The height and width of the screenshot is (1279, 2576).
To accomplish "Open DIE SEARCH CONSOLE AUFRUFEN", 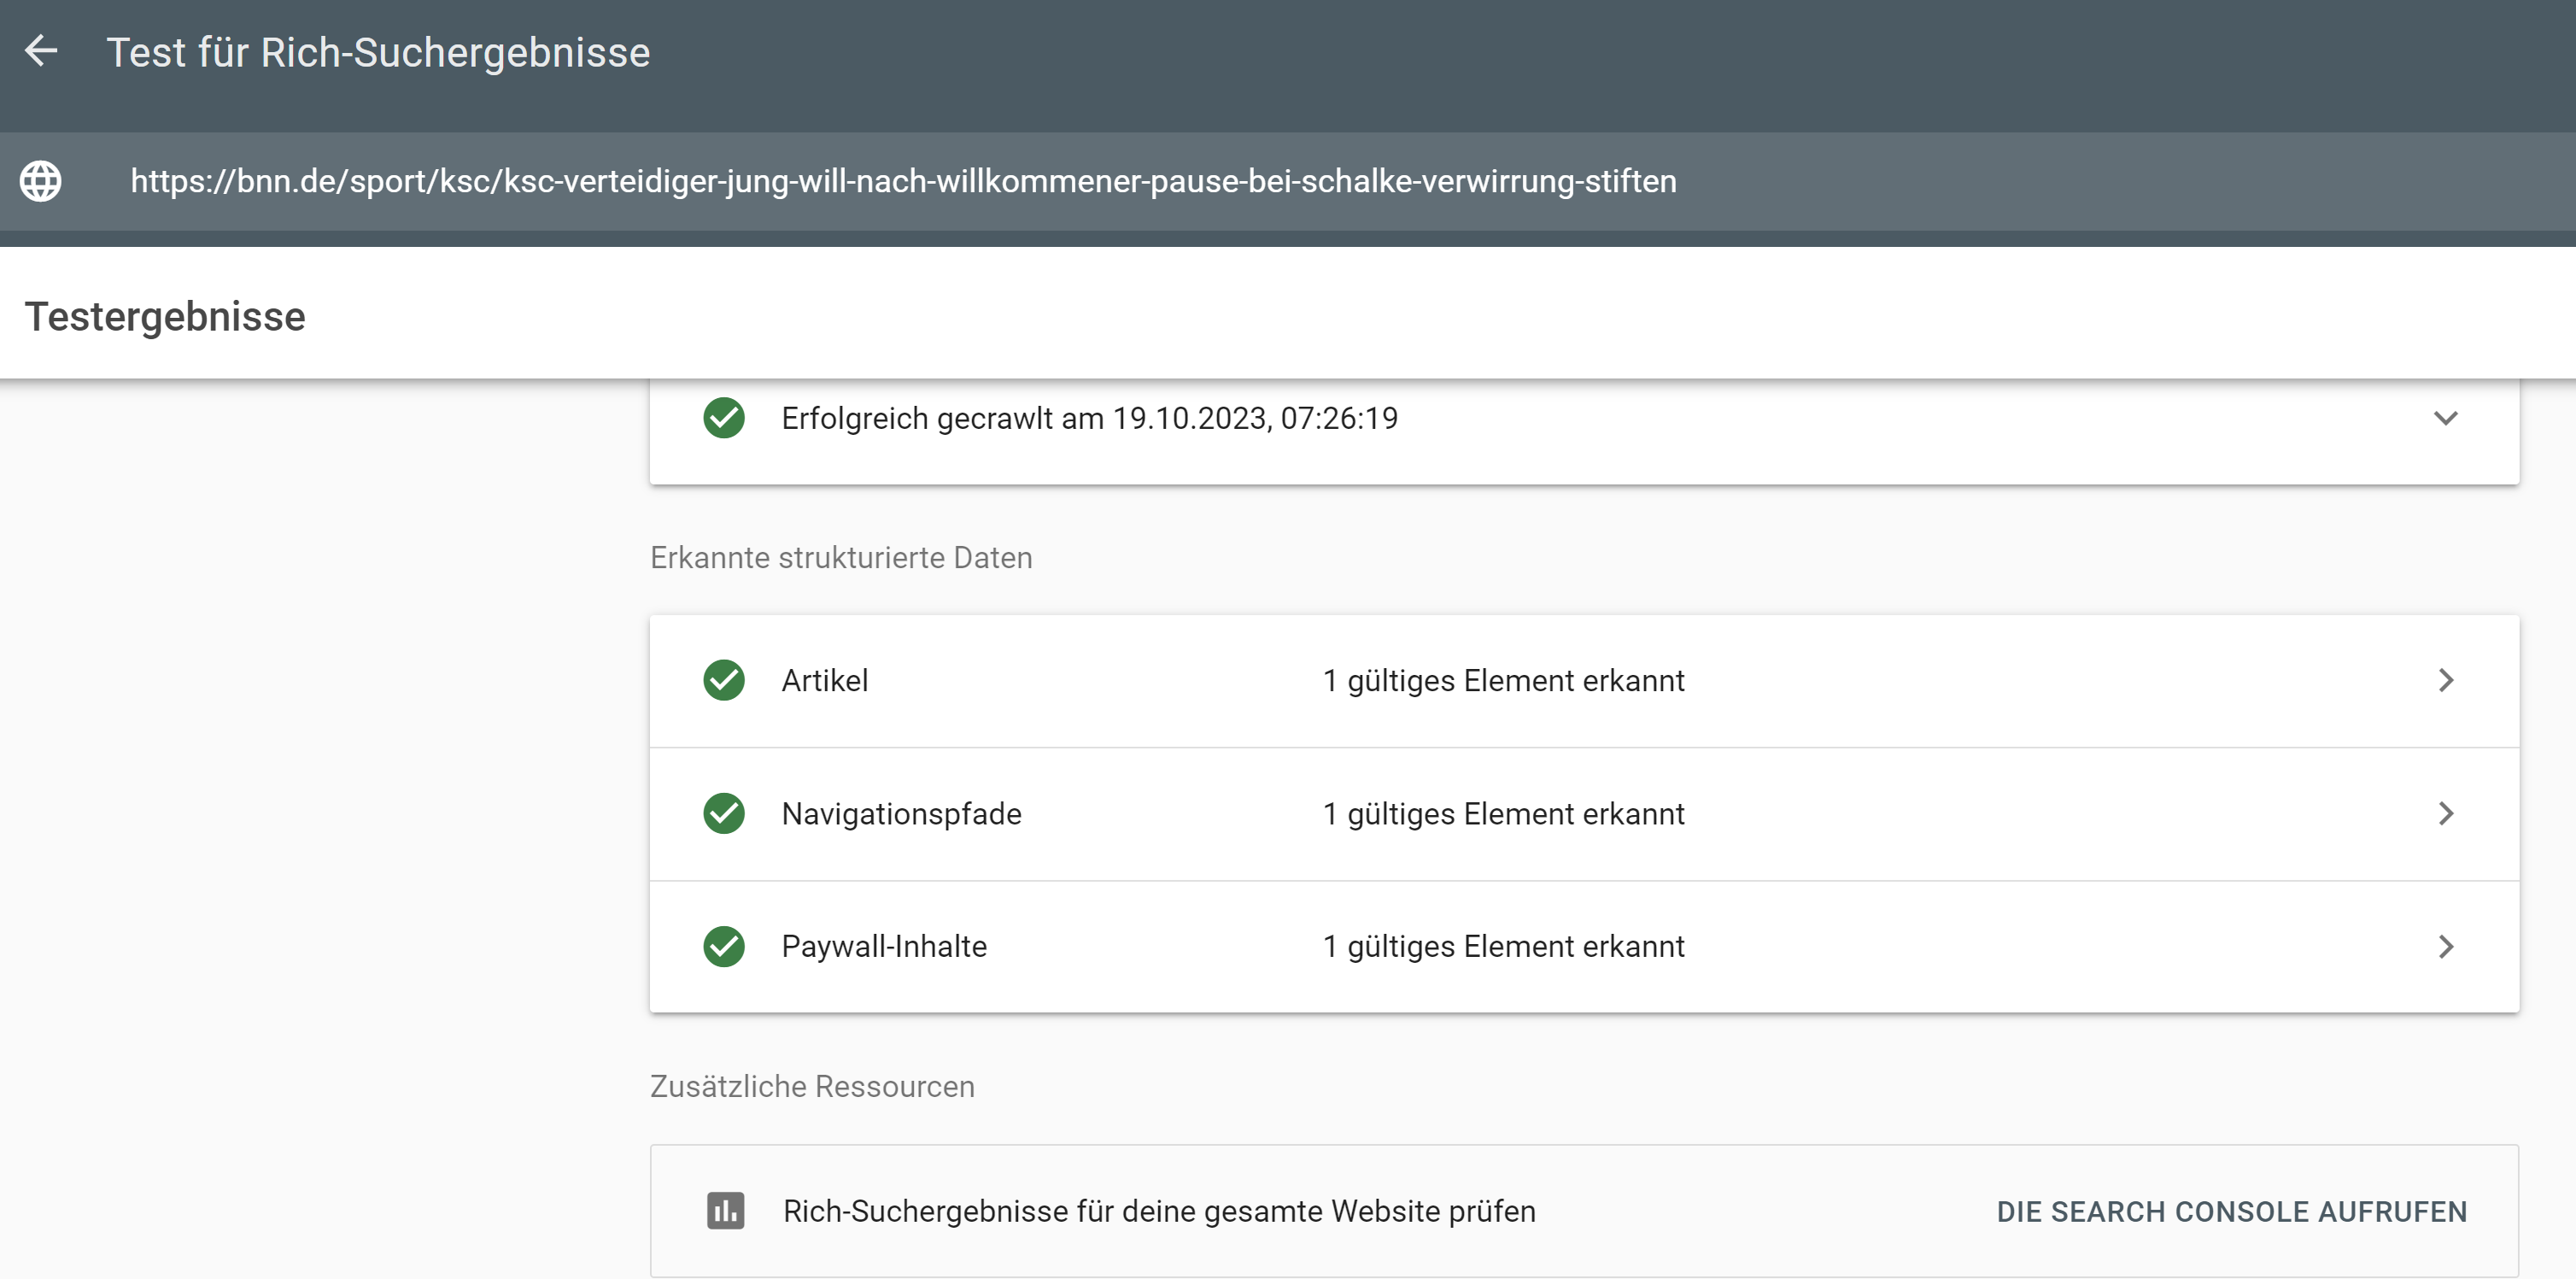I will 2232,1211.
